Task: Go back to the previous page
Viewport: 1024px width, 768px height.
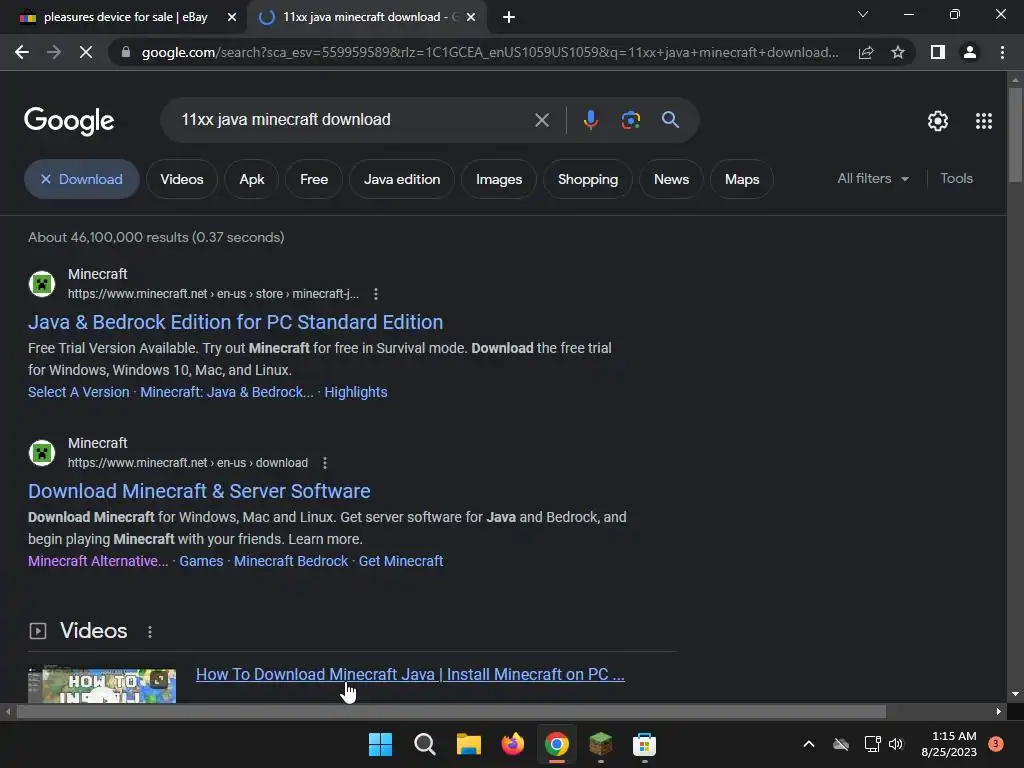Action: [x=22, y=52]
